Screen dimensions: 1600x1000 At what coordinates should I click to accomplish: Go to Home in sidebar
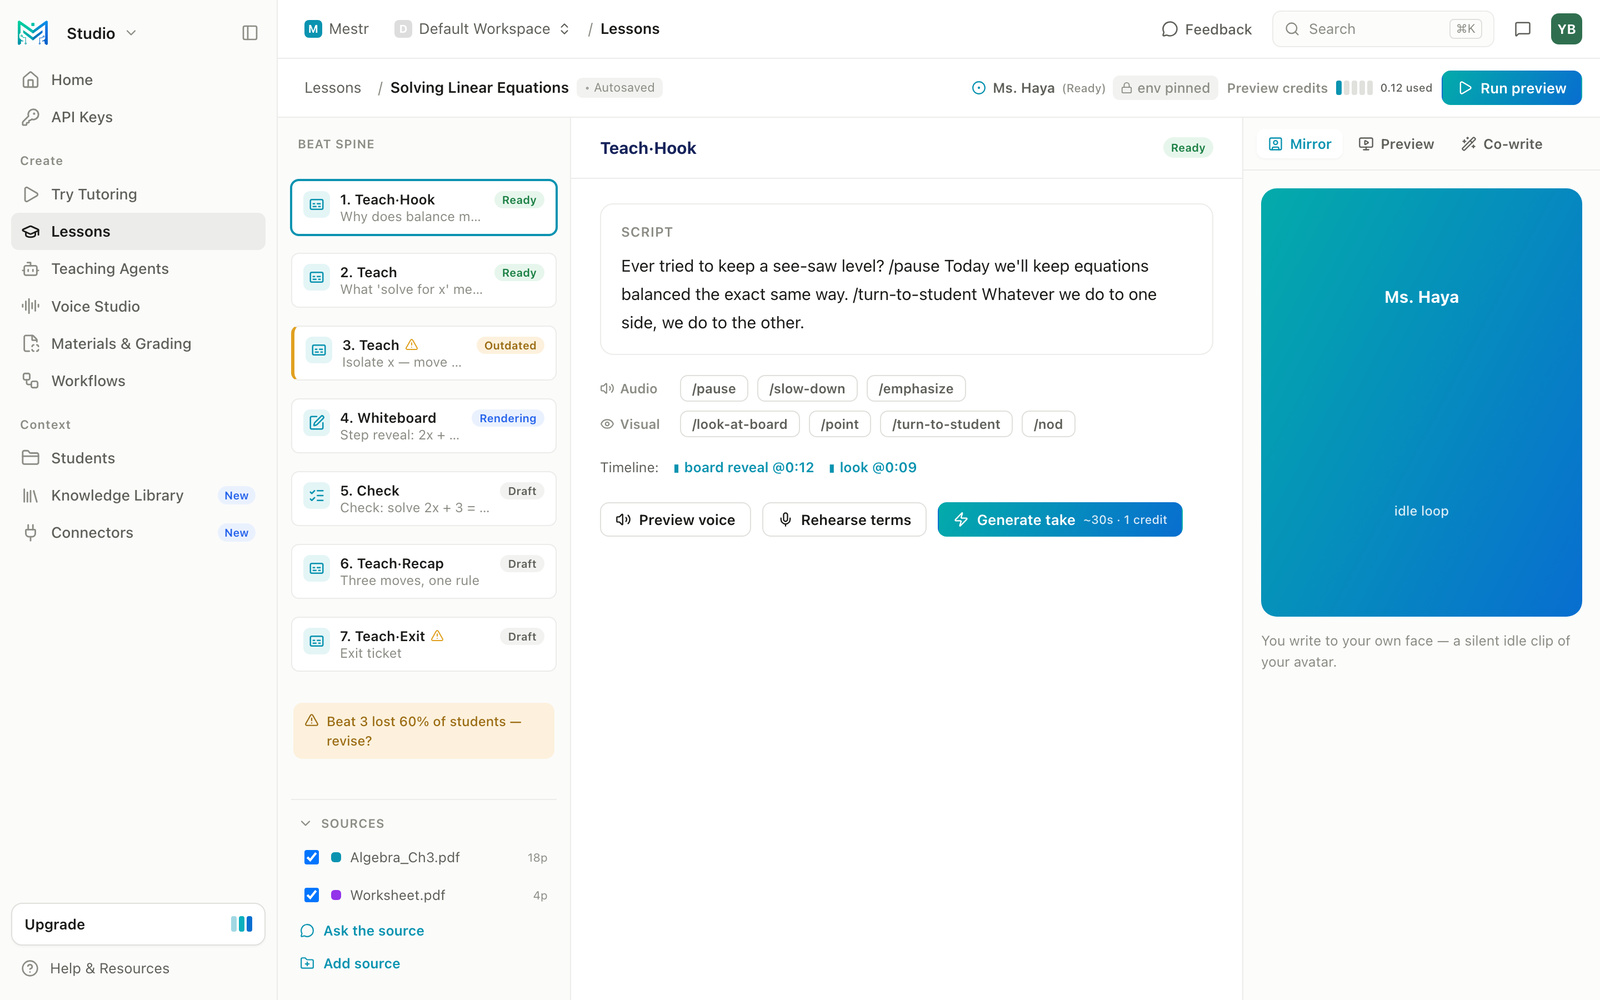[x=138, y=80]
